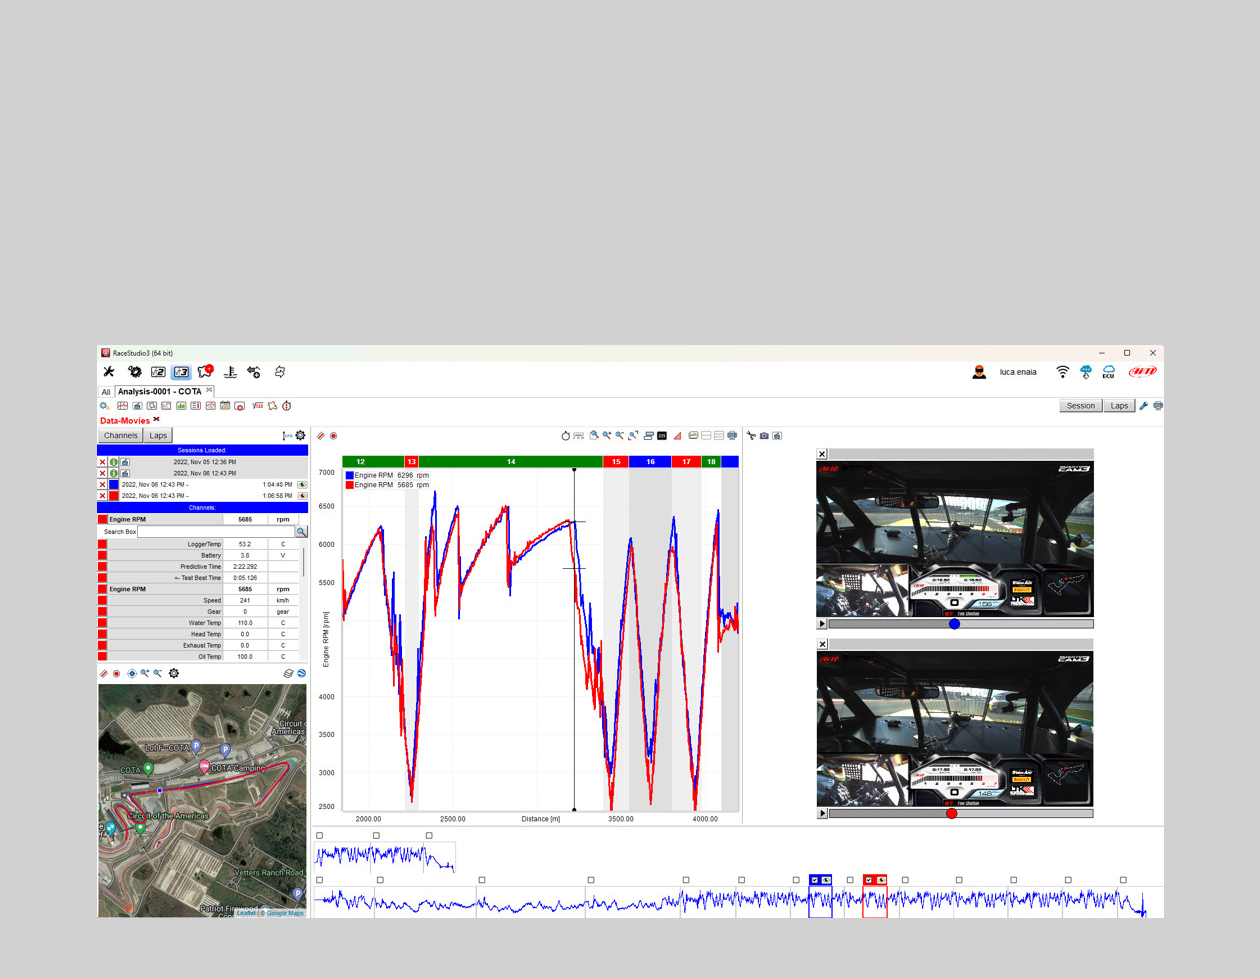
Task: Click the map center-target icon
Action: 132,673
